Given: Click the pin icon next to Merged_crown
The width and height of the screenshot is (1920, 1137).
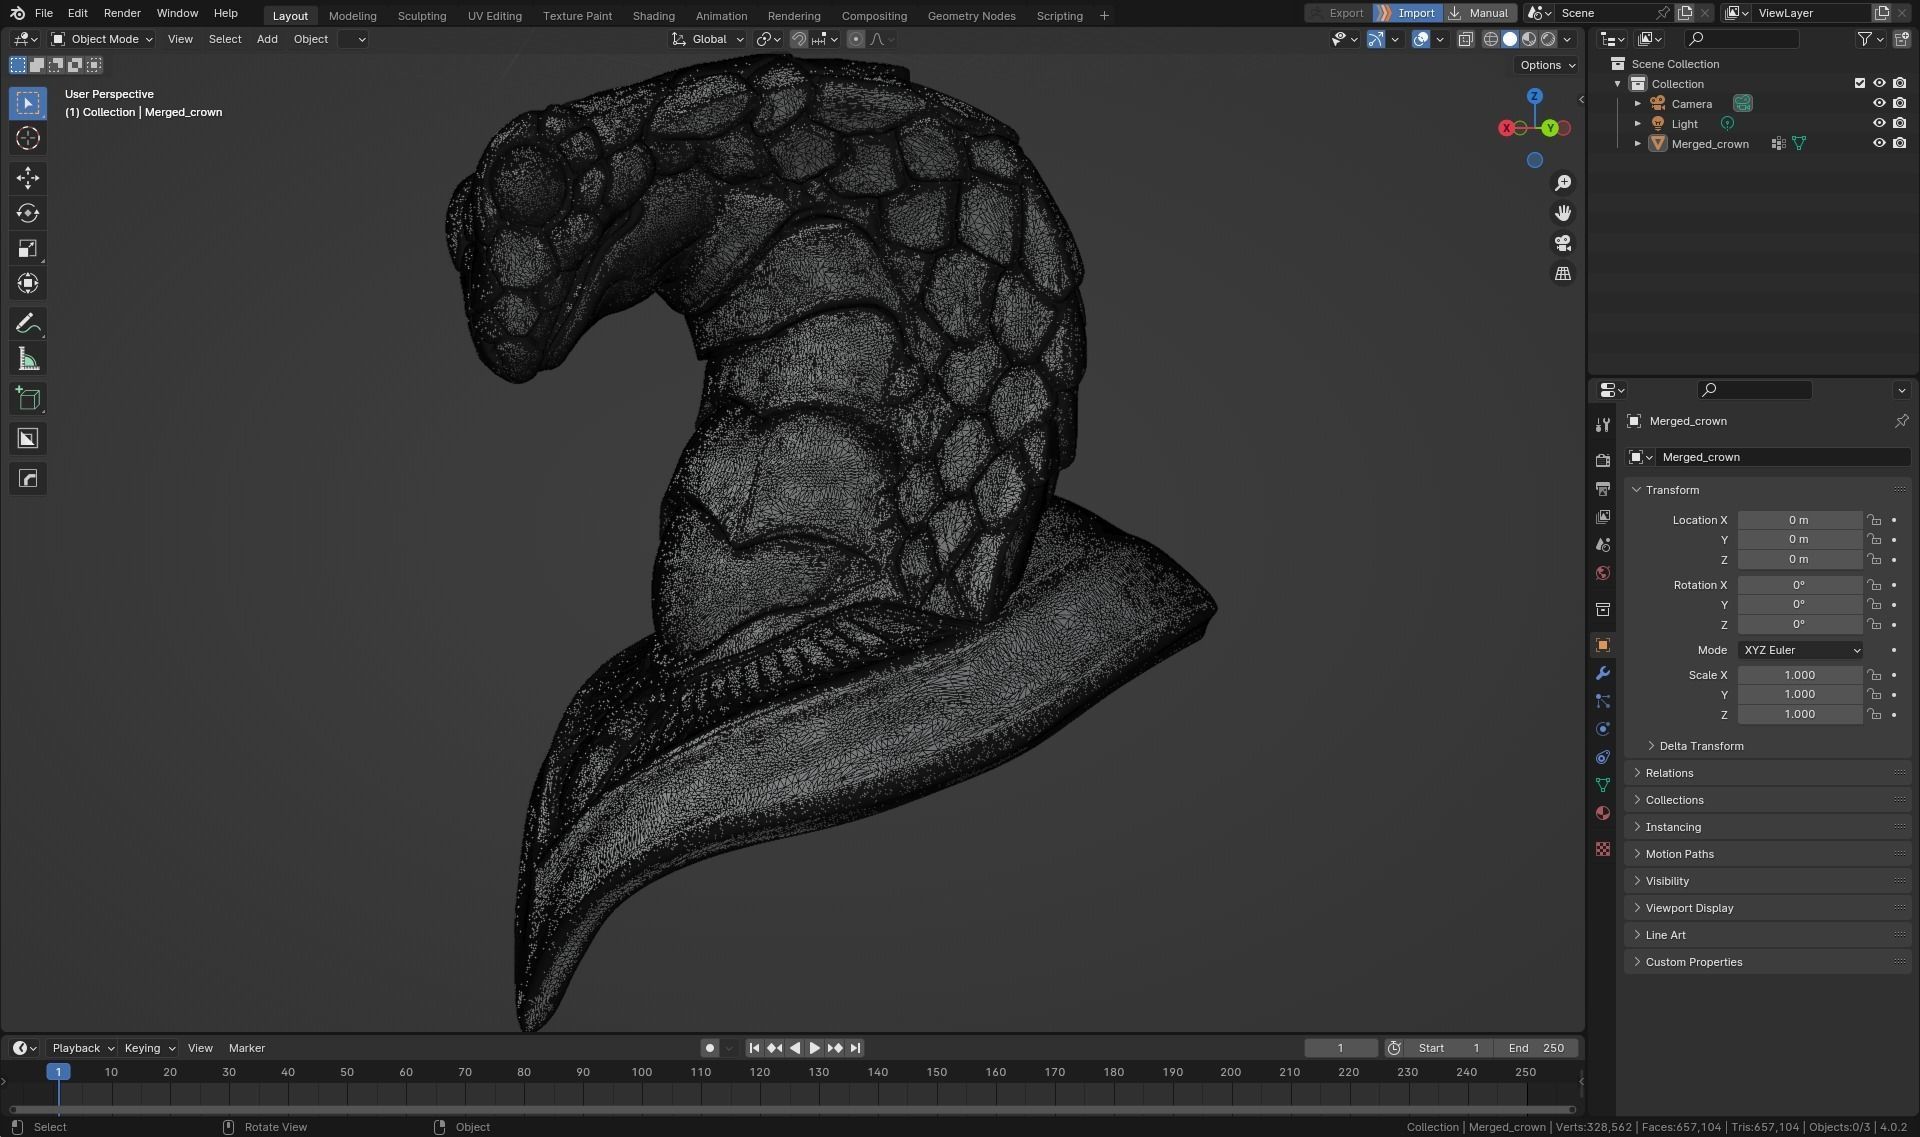Looking at the screenshot, I should (x=1901, y=421).
